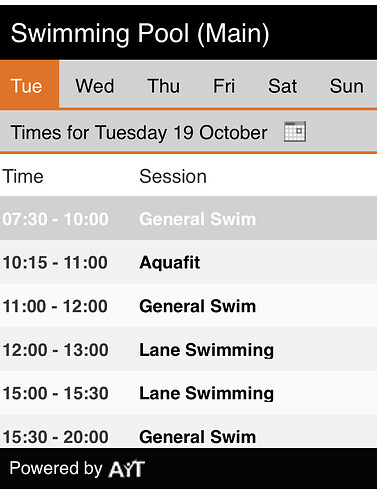Select the 07:30 - 10:00 General Swim row
Screen dimensions: 377x500
188,219
